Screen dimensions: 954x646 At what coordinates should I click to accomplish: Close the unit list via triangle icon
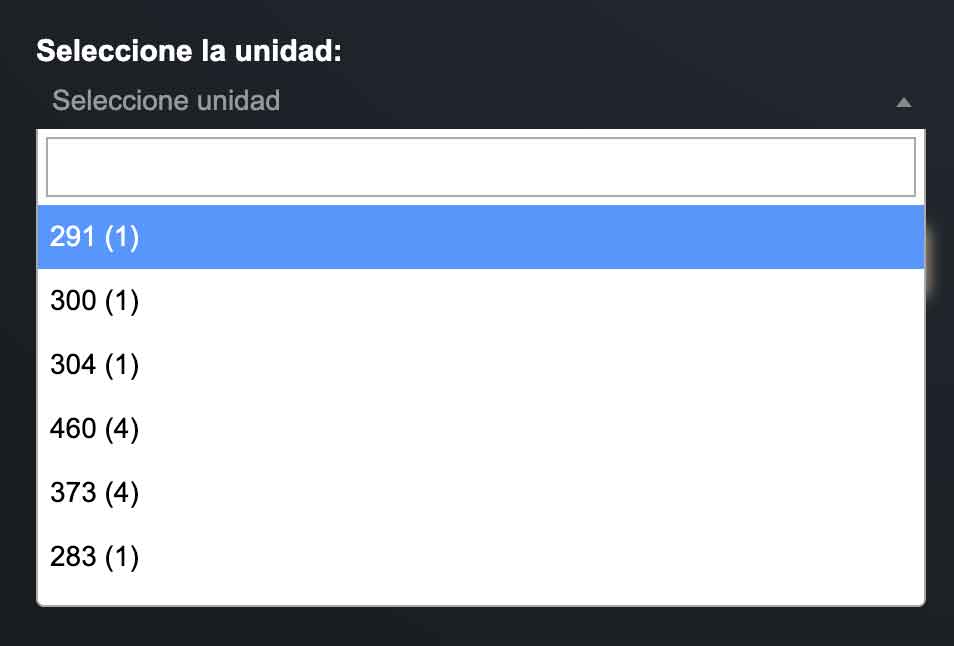point(904,102)
